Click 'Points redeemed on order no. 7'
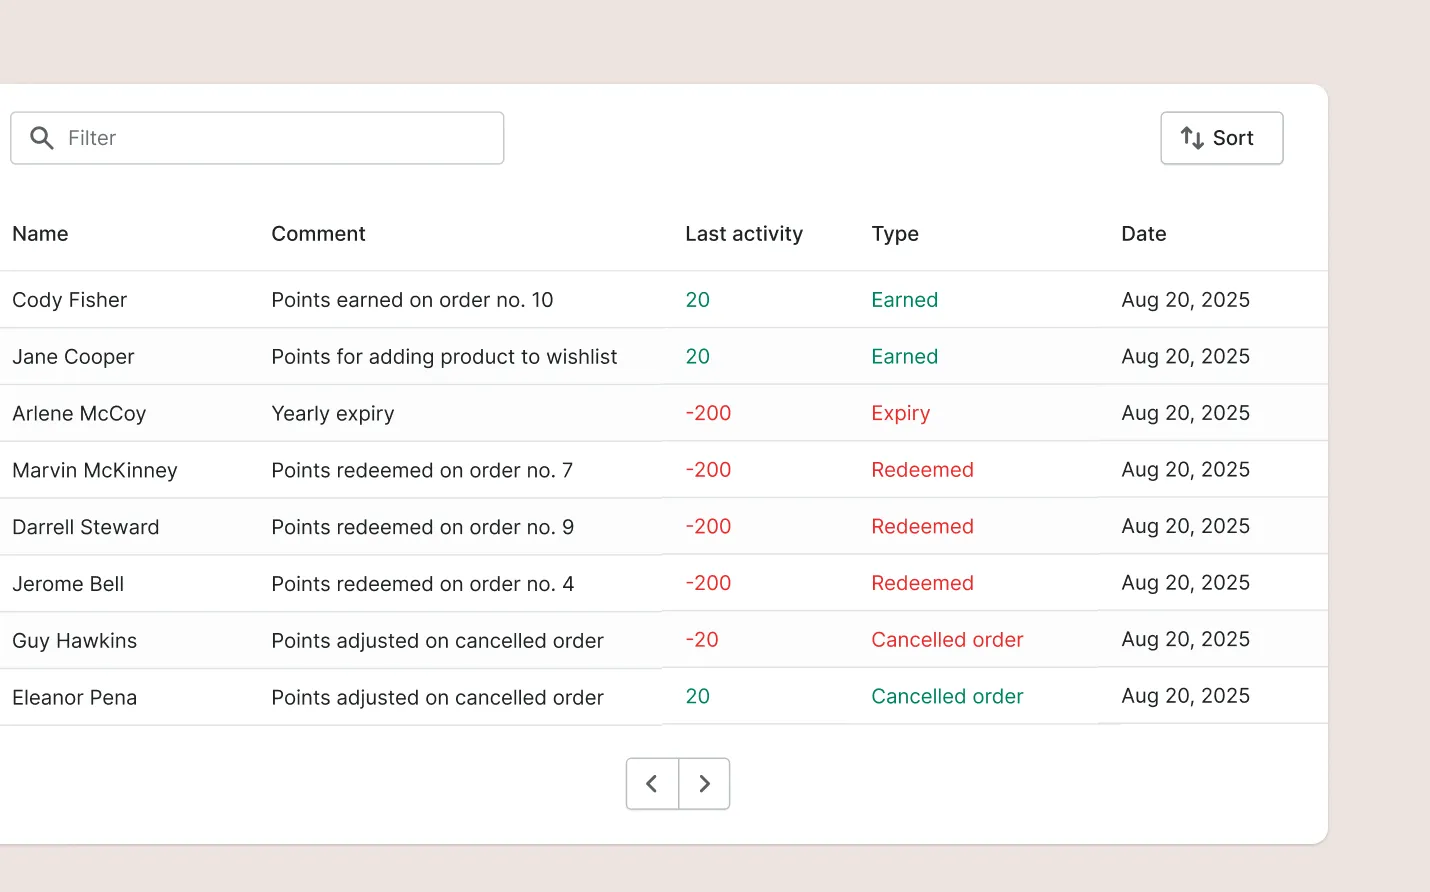The height and width of the screenshot is (892, 1430). [x=422, y=471]
